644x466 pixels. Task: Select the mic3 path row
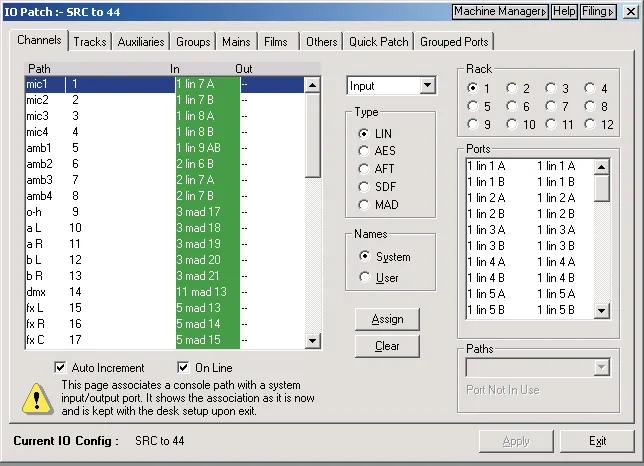pyautogui.click(x=164, y=116)
